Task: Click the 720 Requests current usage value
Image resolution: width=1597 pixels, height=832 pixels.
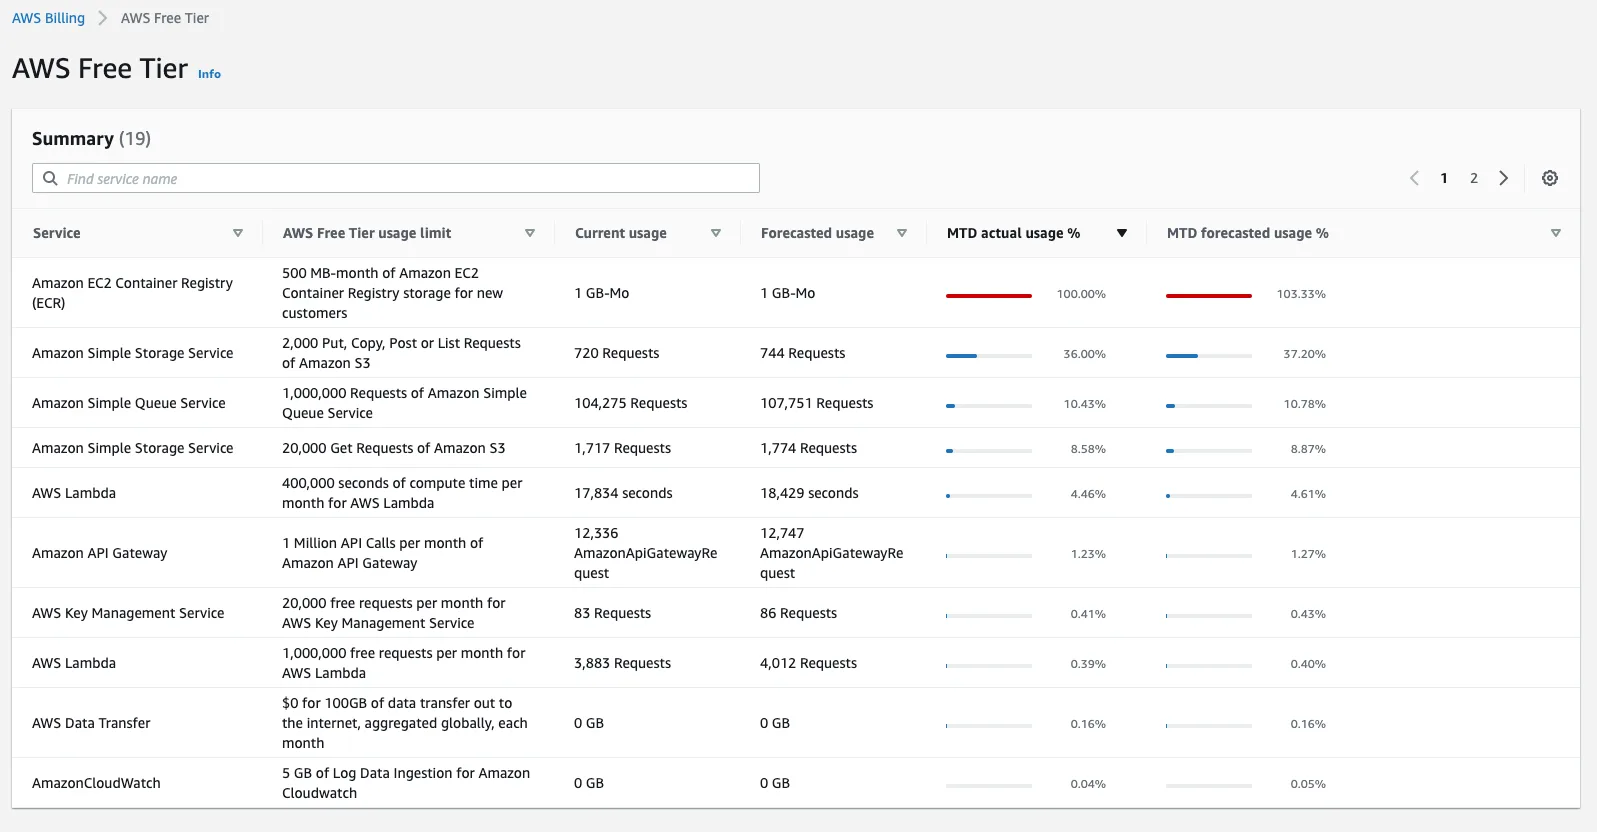Action: coord(617,353)
